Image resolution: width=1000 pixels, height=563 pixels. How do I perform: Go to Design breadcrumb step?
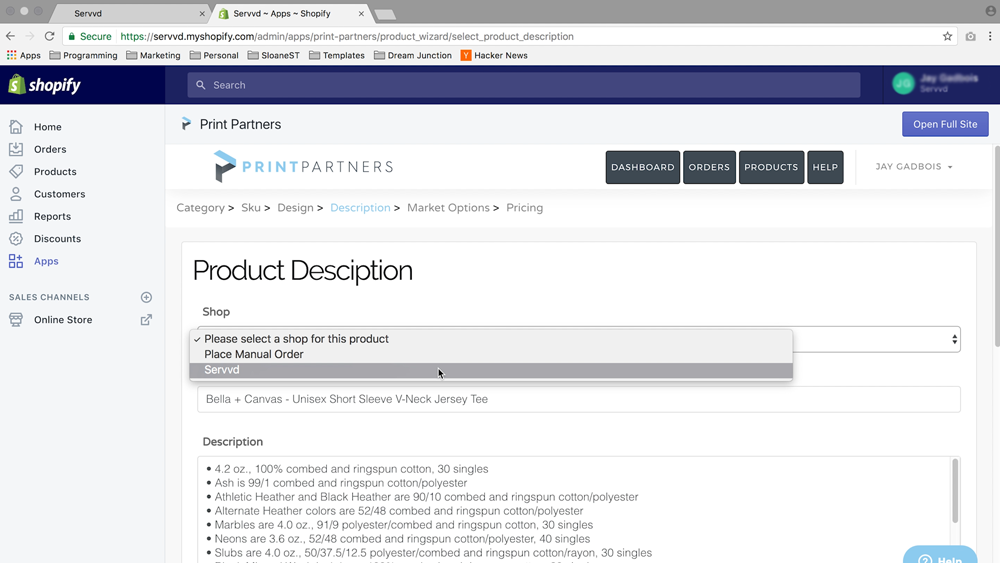point(295,208)
